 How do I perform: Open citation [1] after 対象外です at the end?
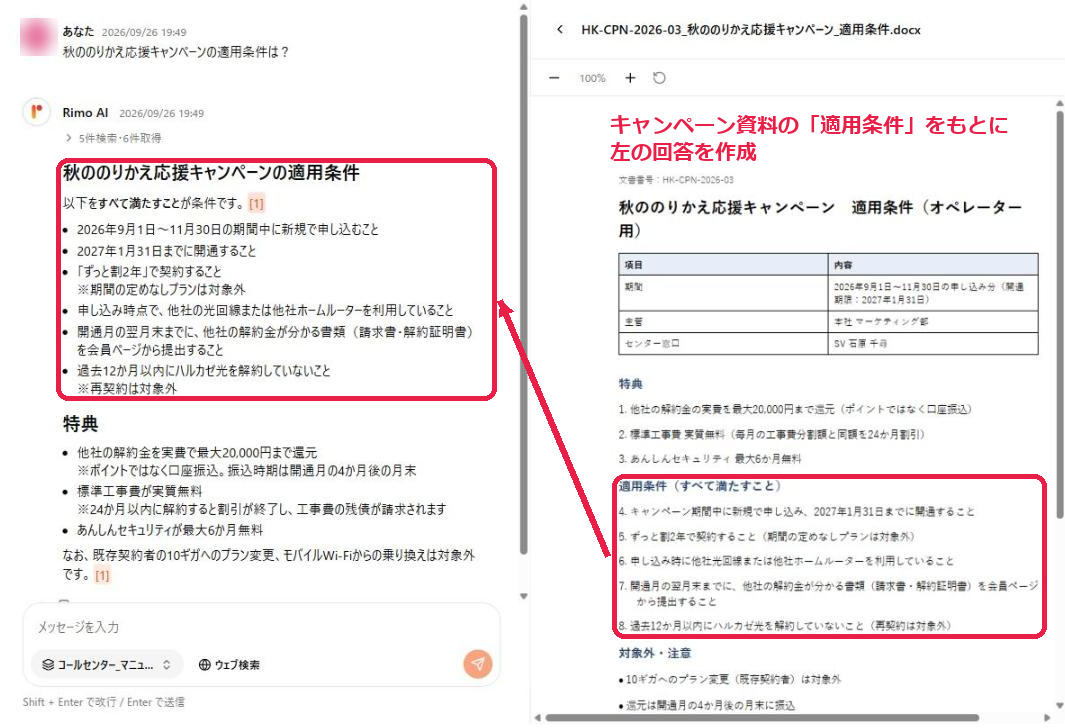click(x=102, y=575)
